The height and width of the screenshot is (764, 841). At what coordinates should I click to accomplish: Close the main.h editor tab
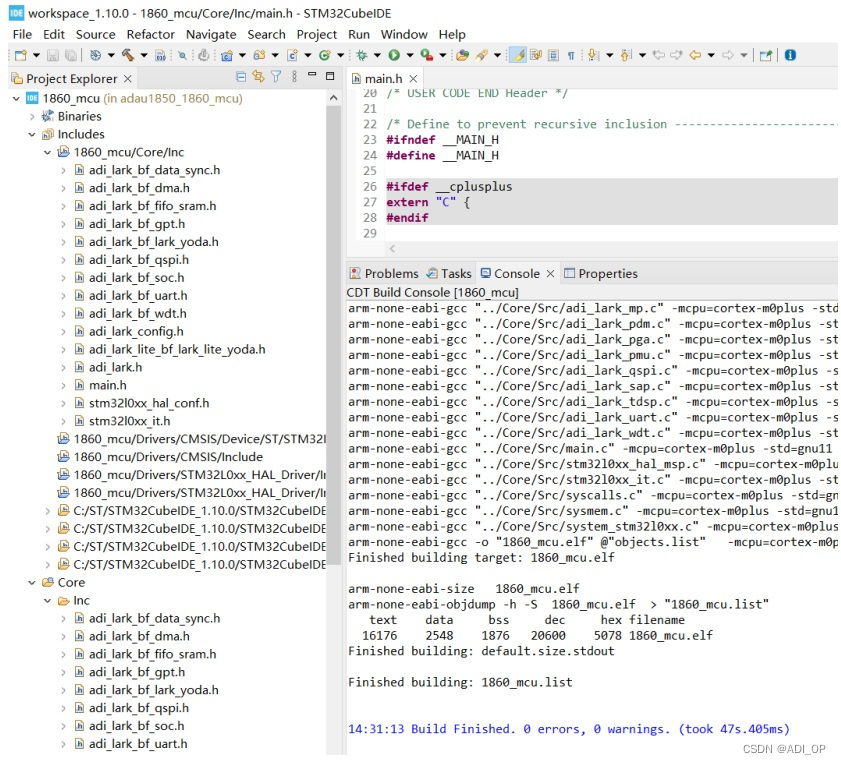(413, 79)
